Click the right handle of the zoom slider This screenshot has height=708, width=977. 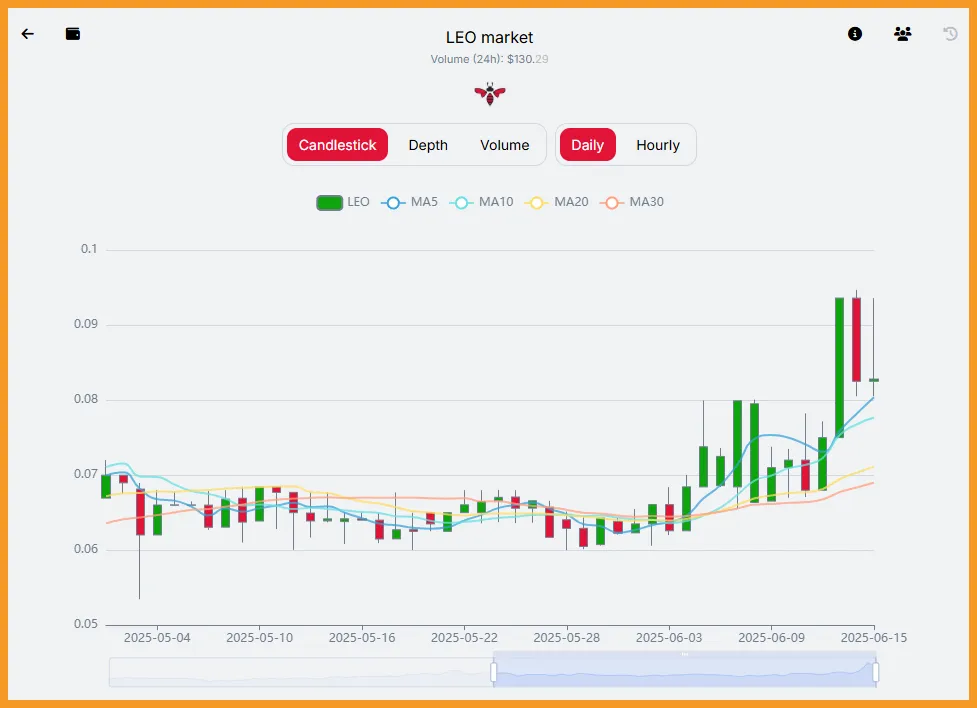pos(875,672)
